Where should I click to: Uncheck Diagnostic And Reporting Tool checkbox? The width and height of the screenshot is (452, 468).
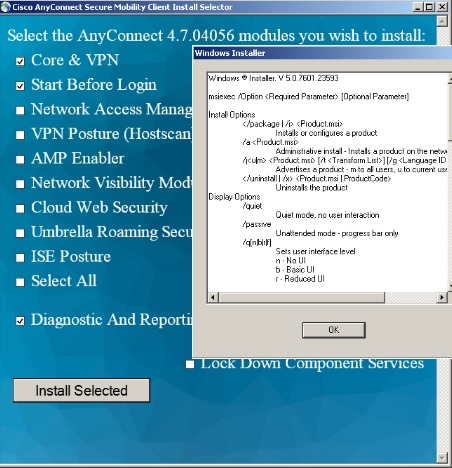(x=20, y=321)
